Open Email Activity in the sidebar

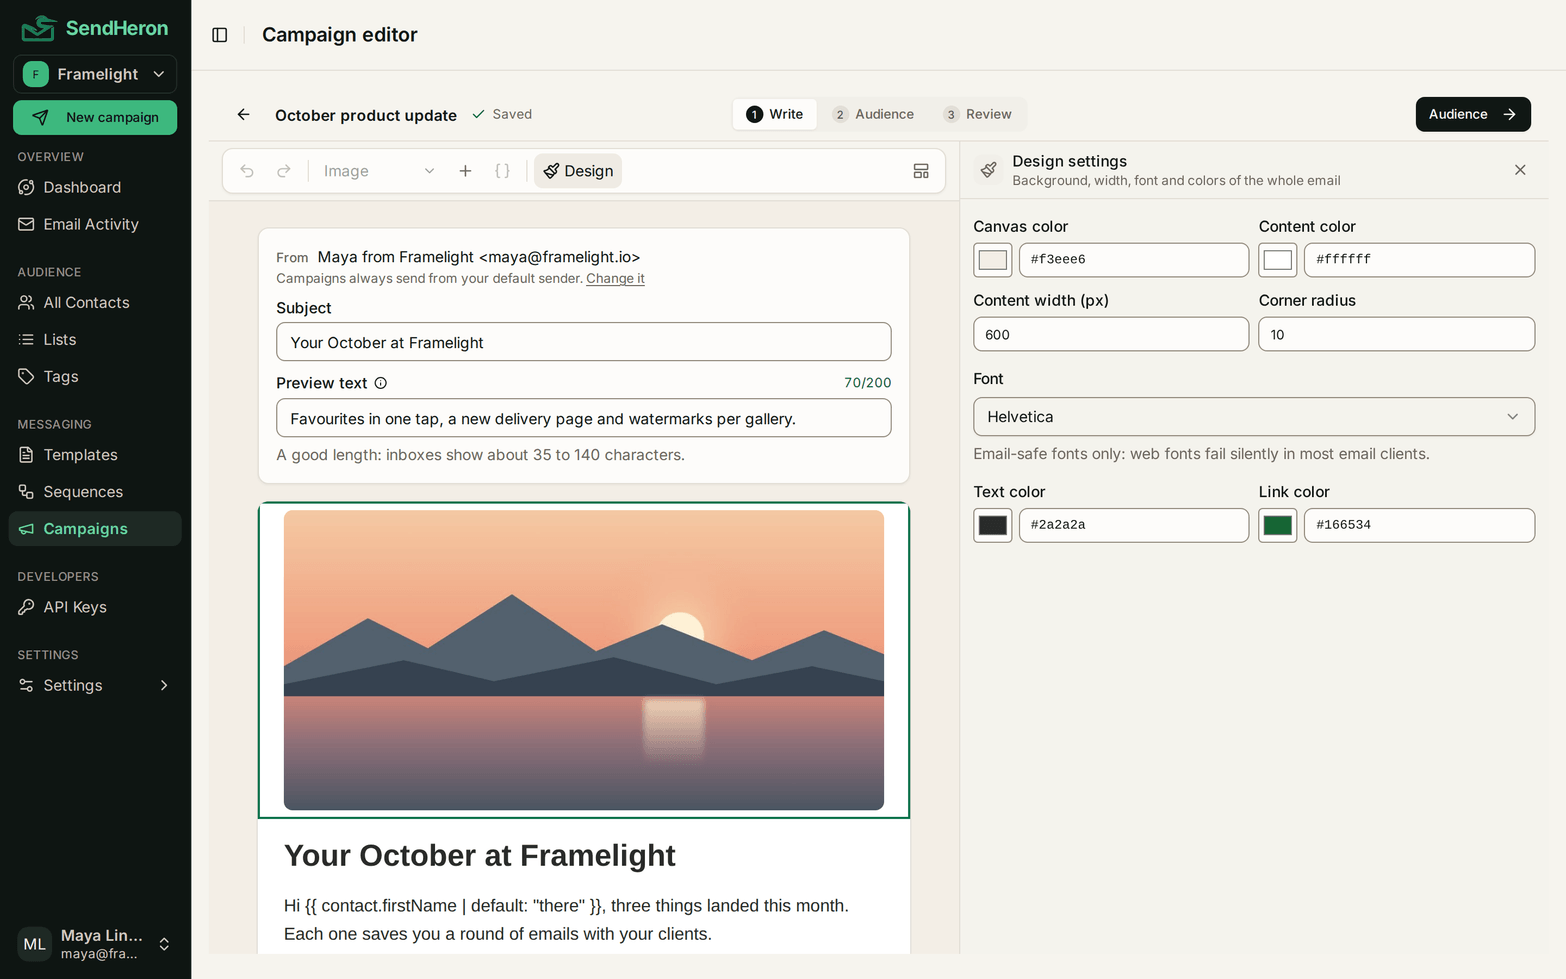95,224
